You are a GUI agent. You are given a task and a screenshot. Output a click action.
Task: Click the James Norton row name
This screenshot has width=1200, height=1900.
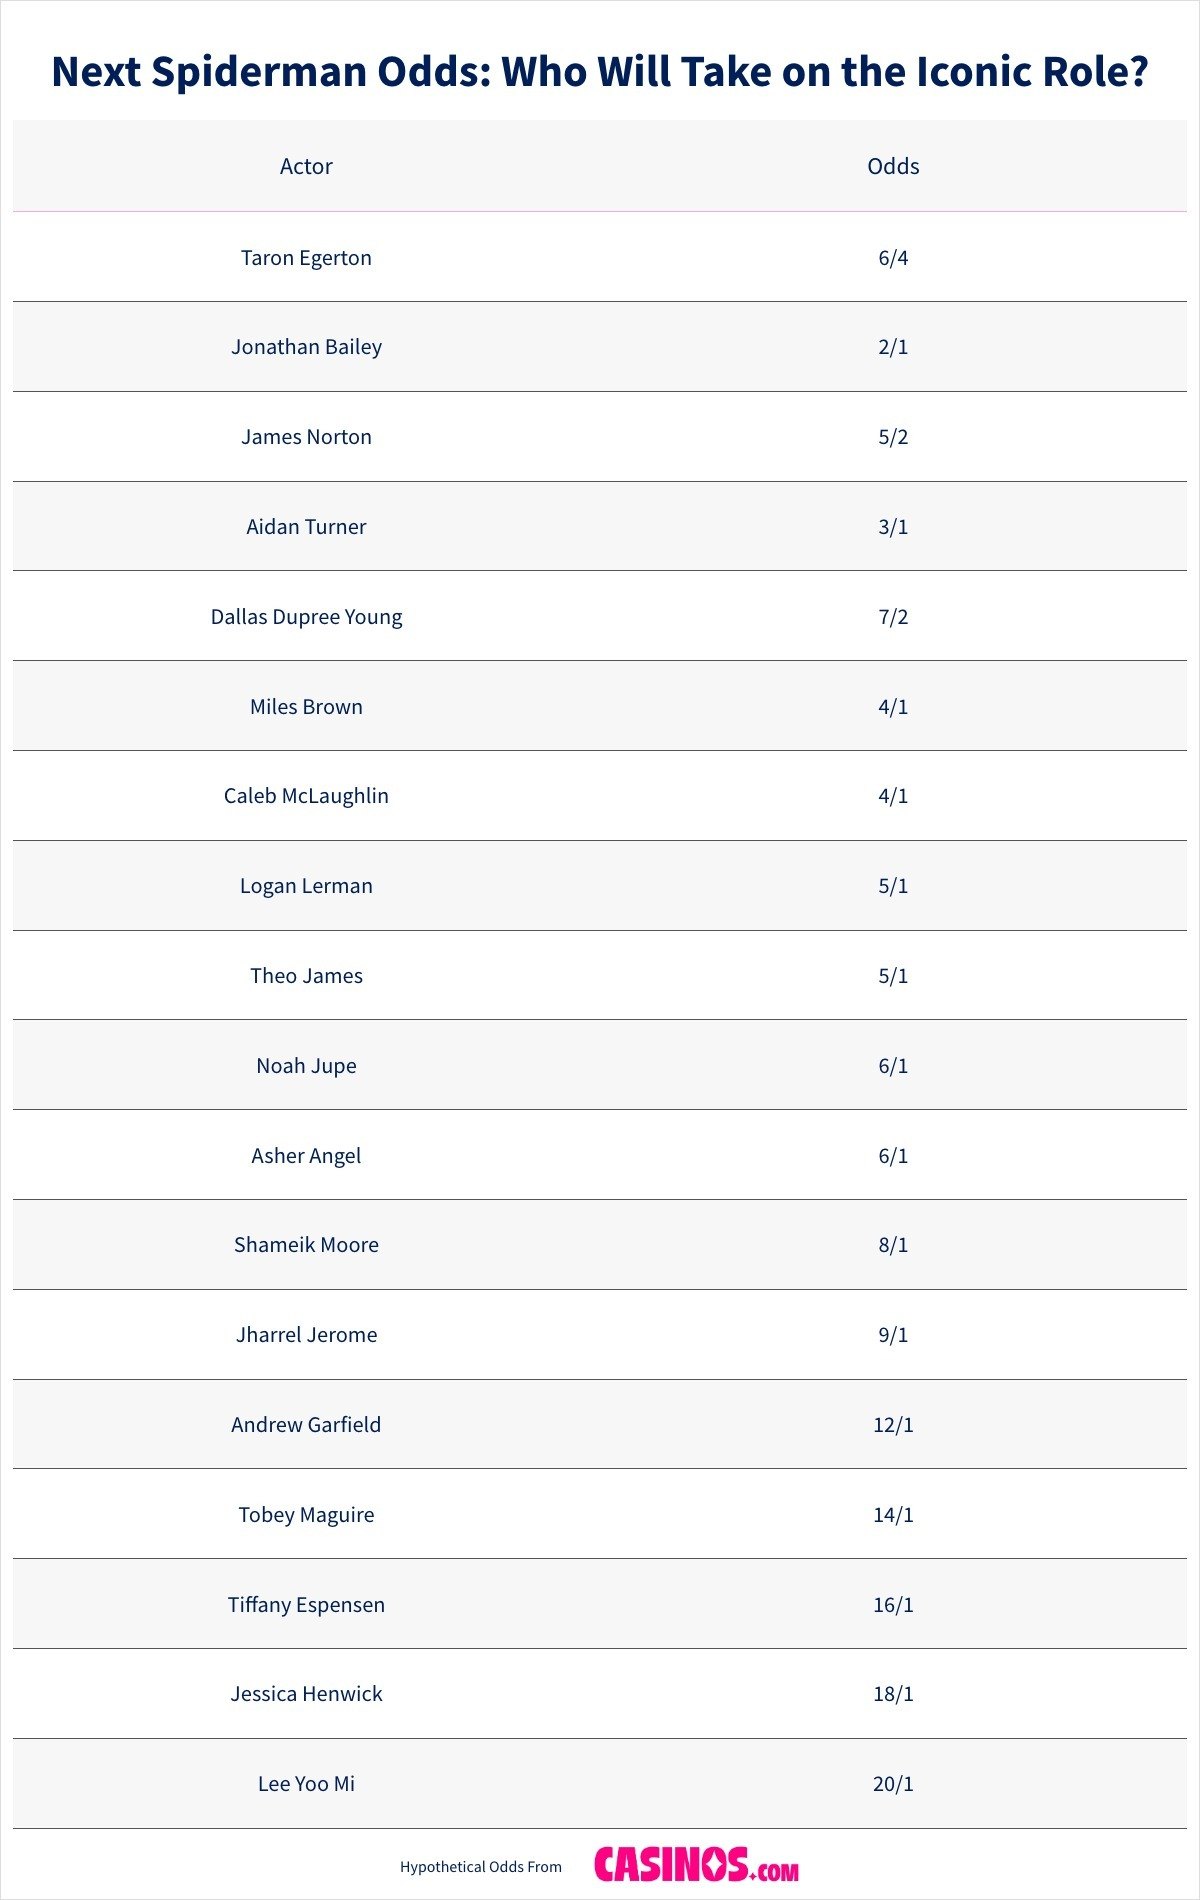tap(306, 437)
